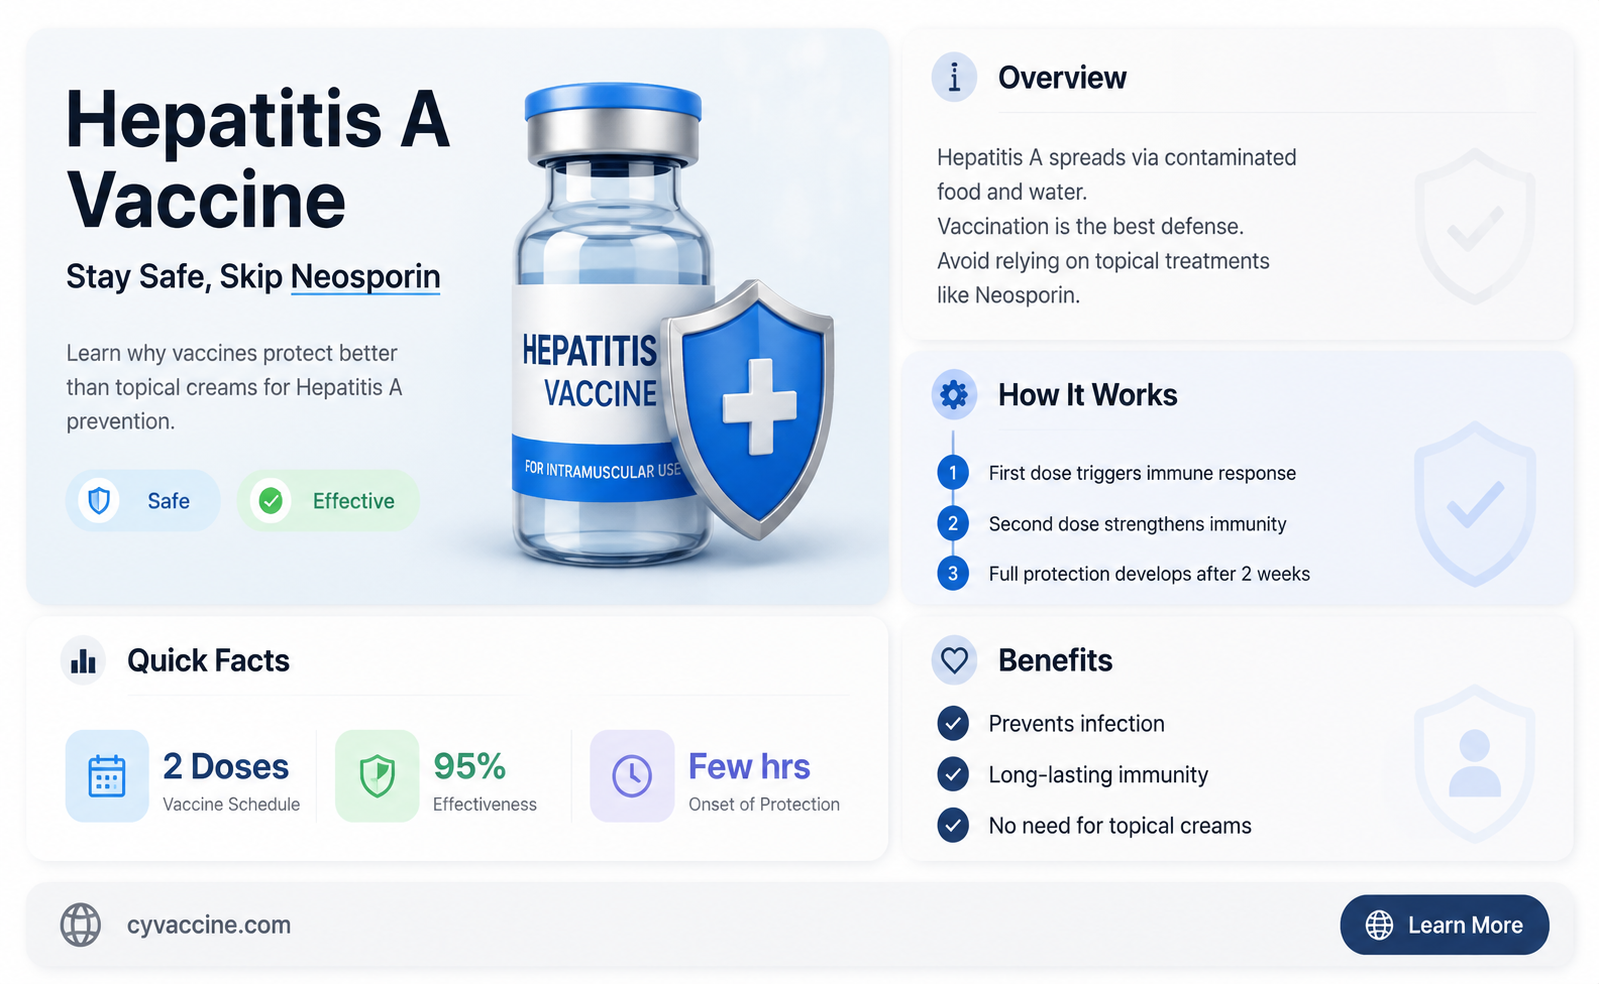This screenshot has width=1599, height=984.
Task: Click the 95% effectiveness value
Action: tap(469, 767)
